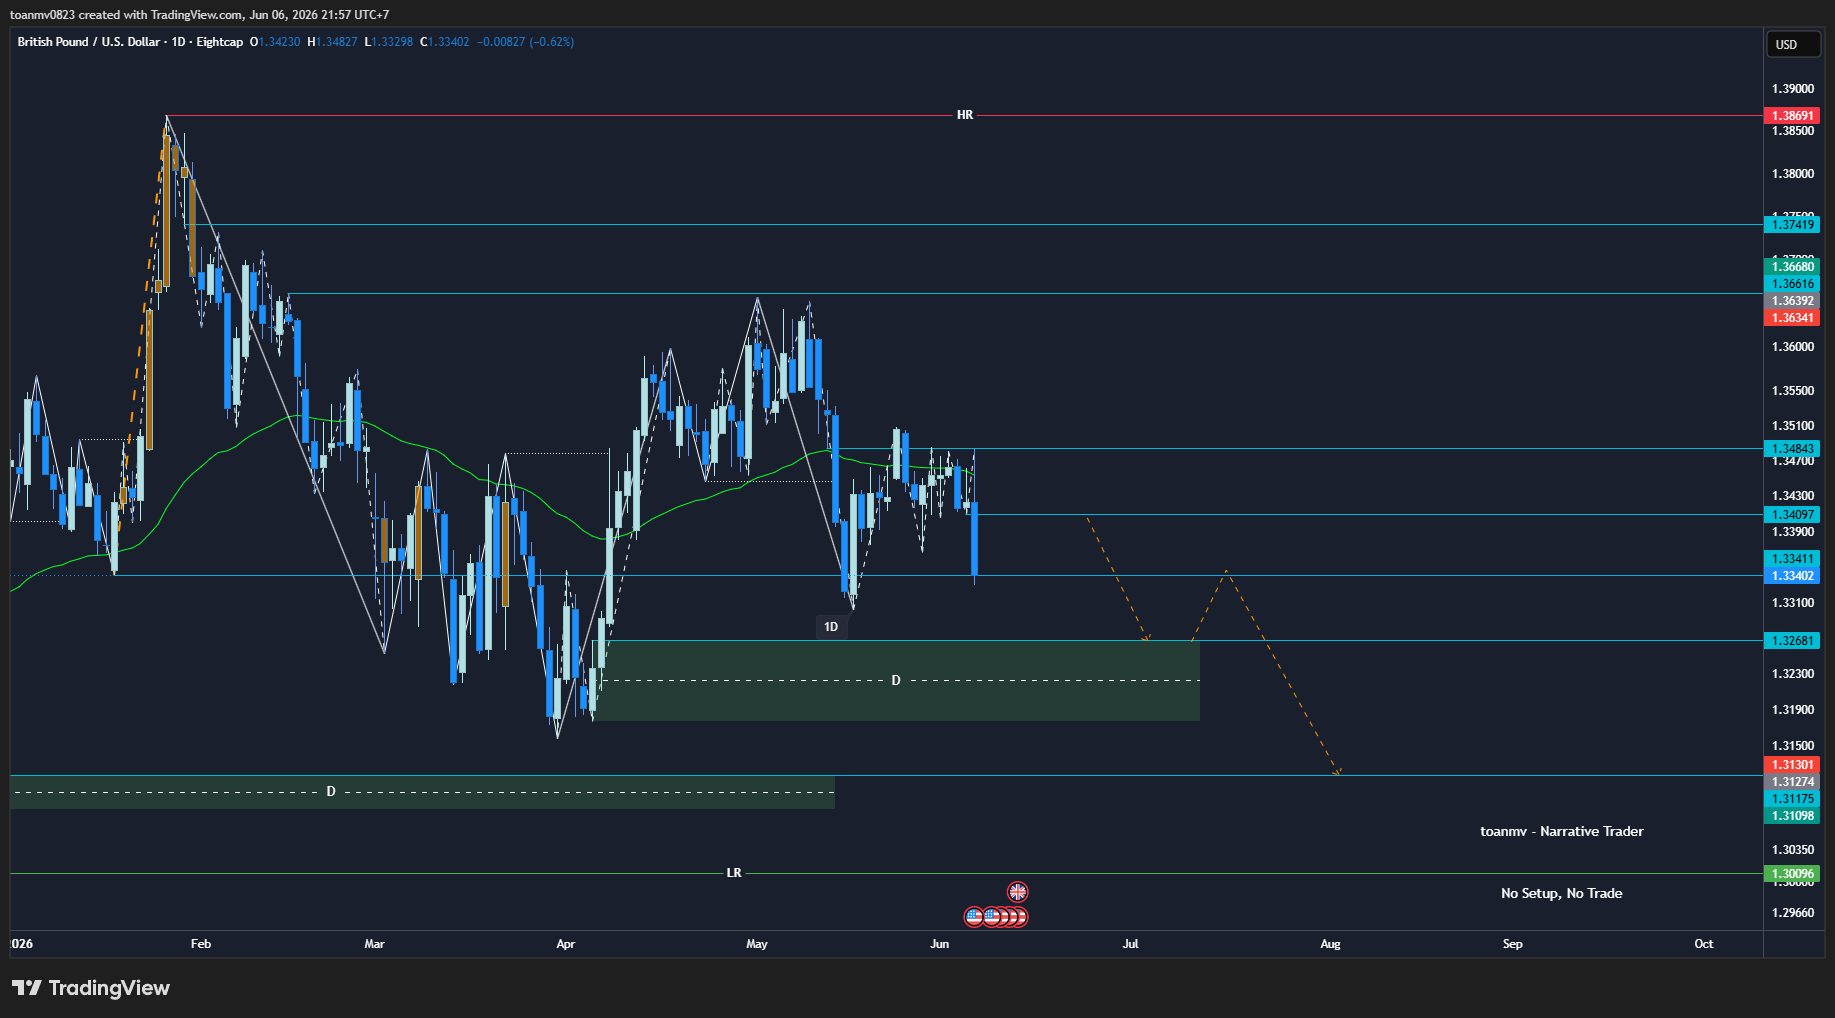Image resolution: width=1835 pixels, height=1018 pixels.
Task: Click the 1.34843 price label
Action: pyautogui.click(x=1793, y=449)
